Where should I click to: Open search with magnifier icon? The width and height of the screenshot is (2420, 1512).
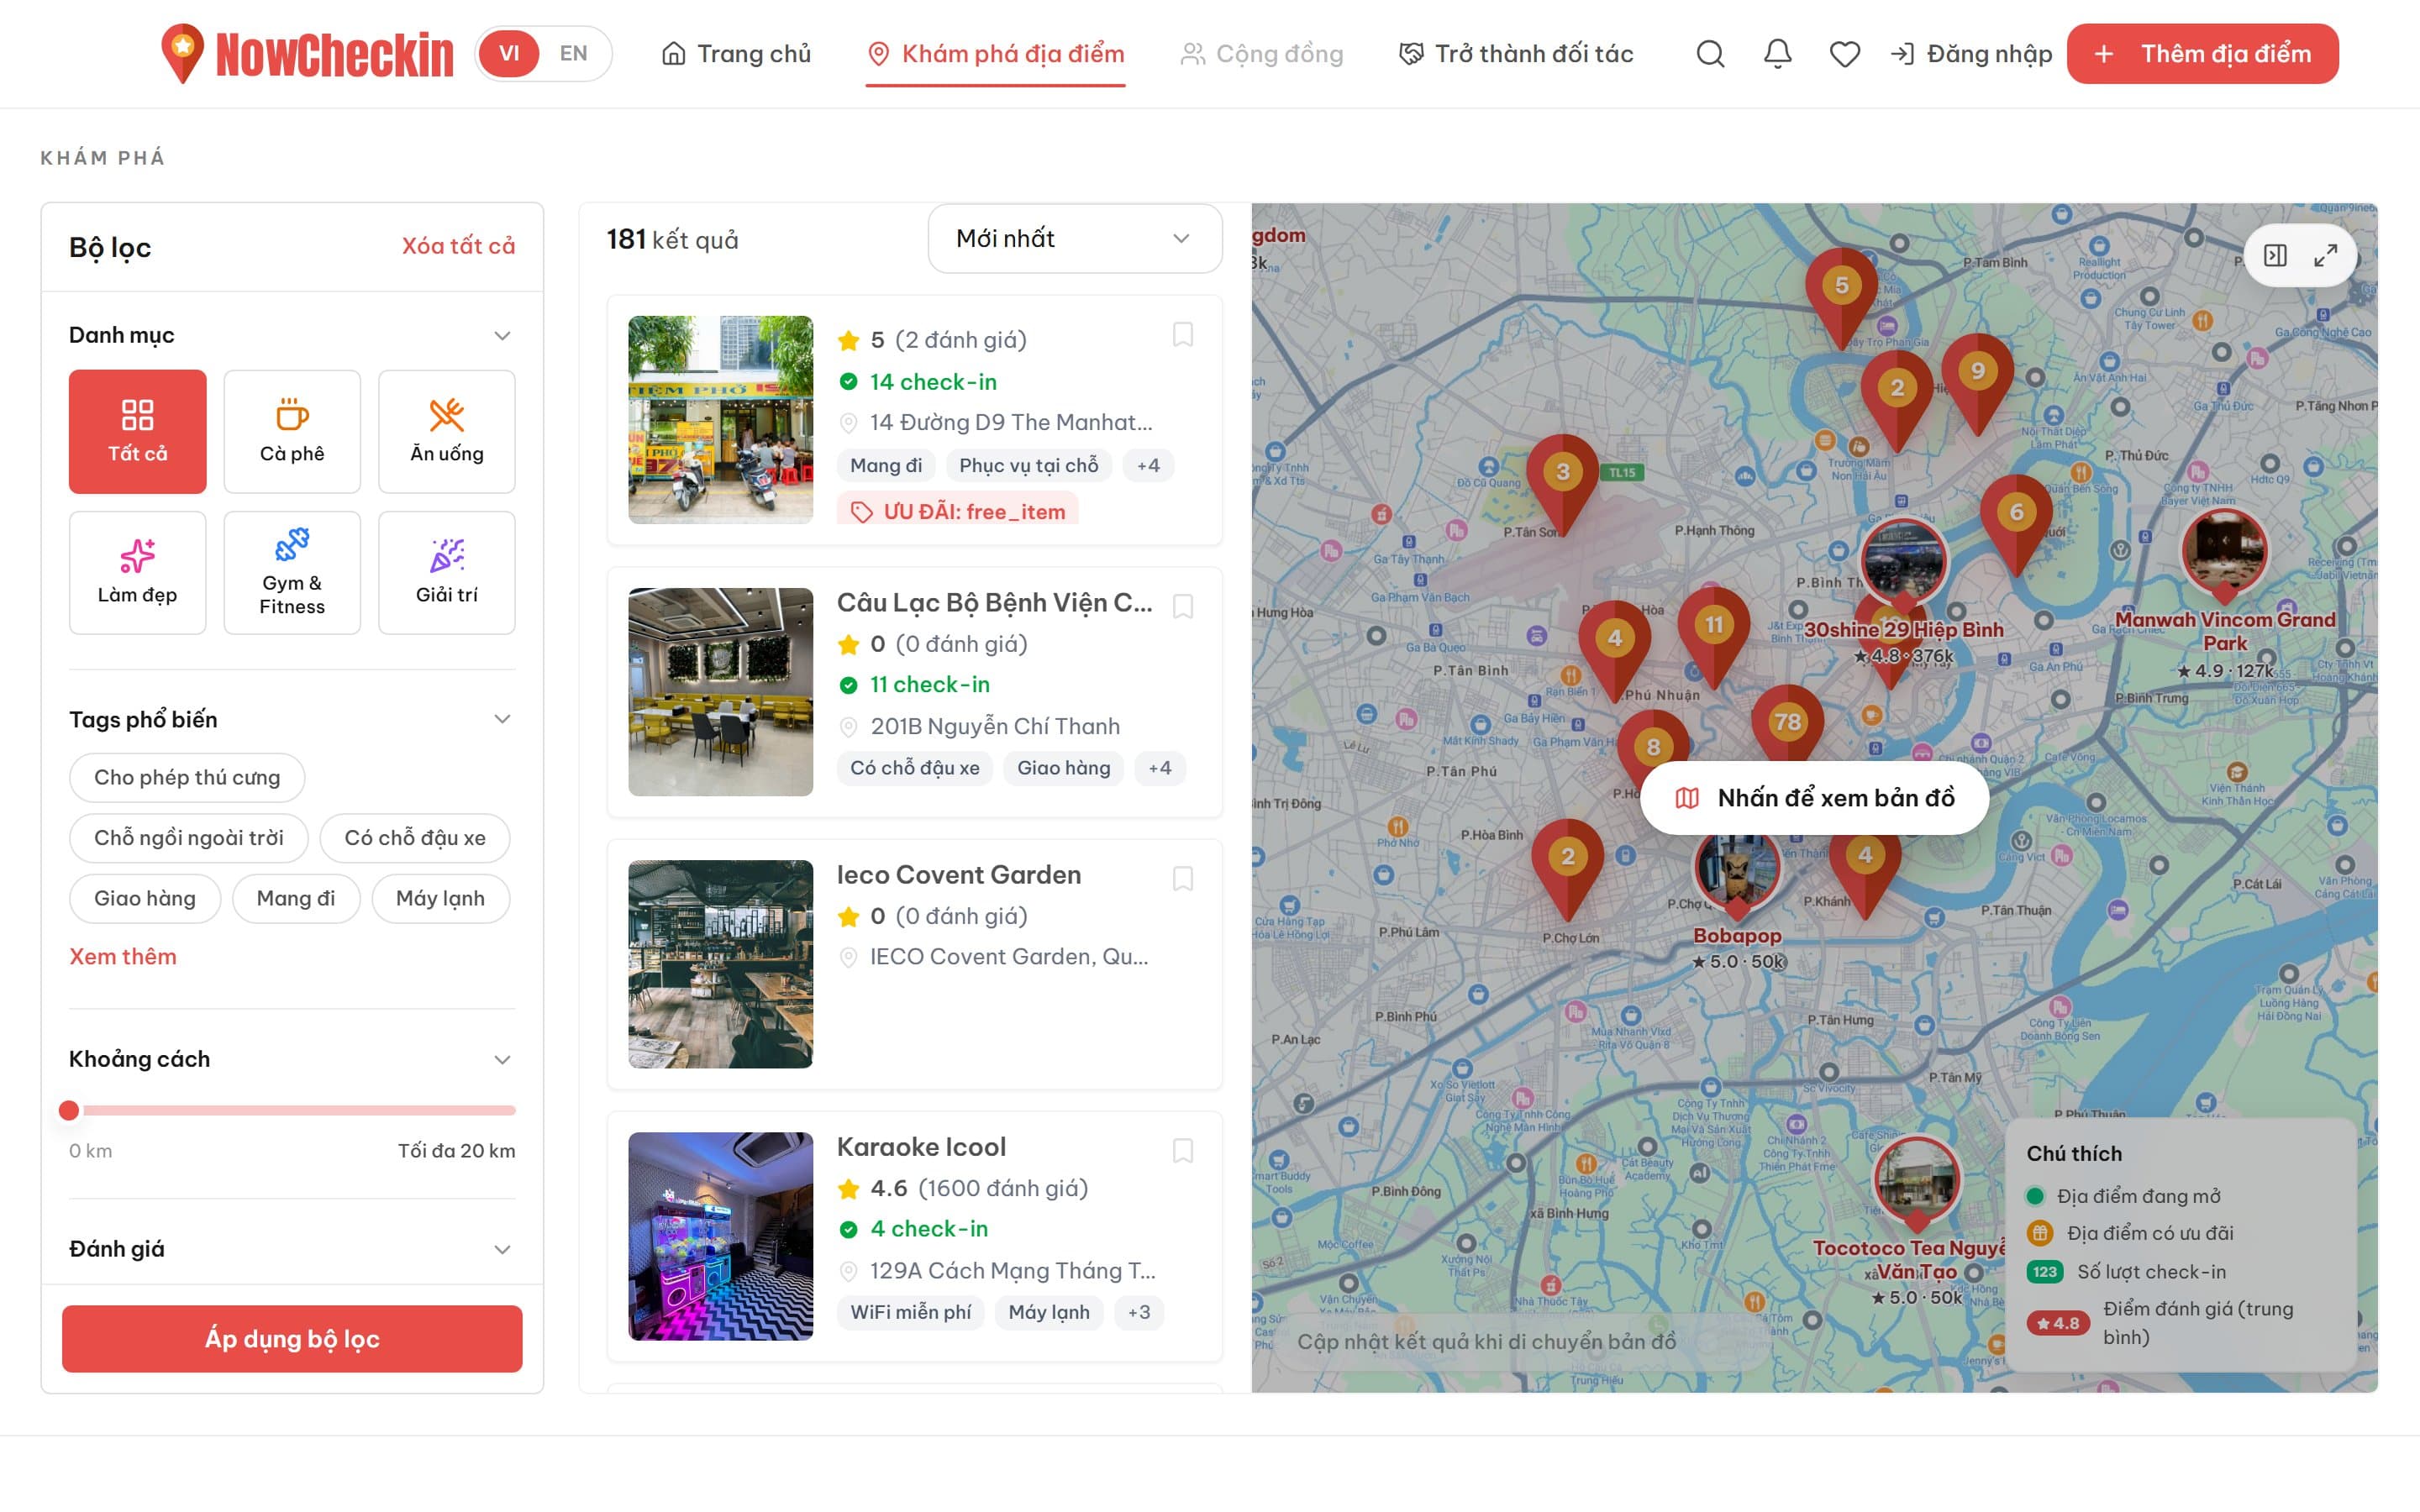pos(1710,54)
